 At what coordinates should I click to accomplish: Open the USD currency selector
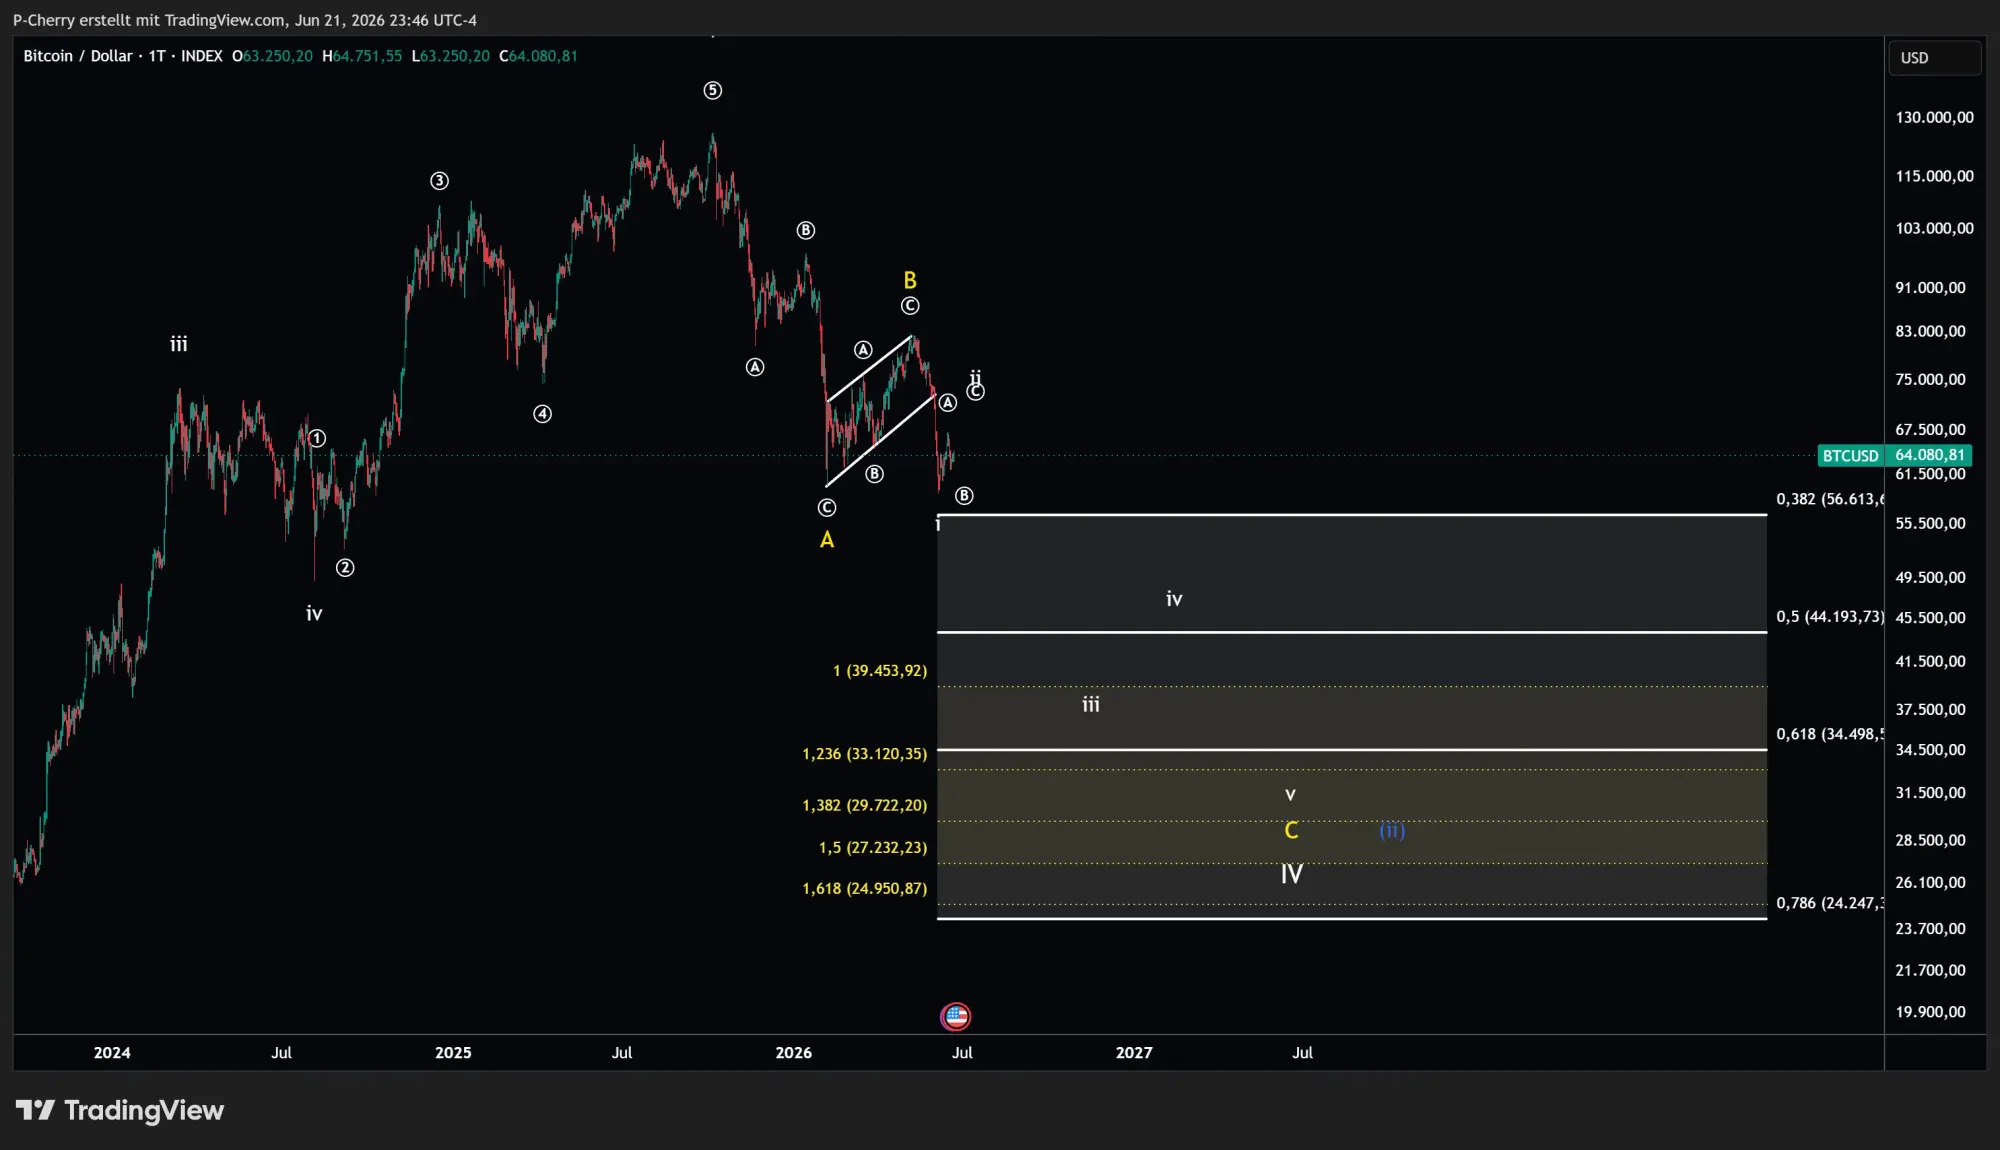[1934, 58]
